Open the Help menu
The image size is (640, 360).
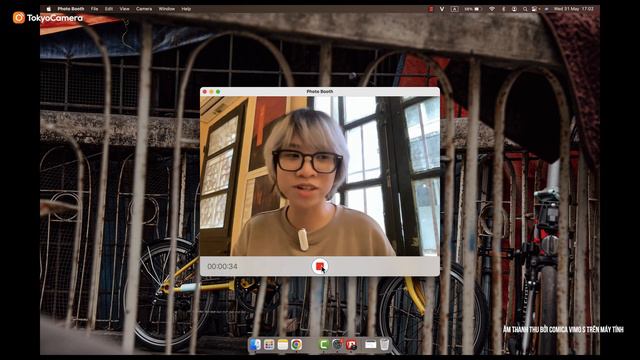[x=186, y=9]
